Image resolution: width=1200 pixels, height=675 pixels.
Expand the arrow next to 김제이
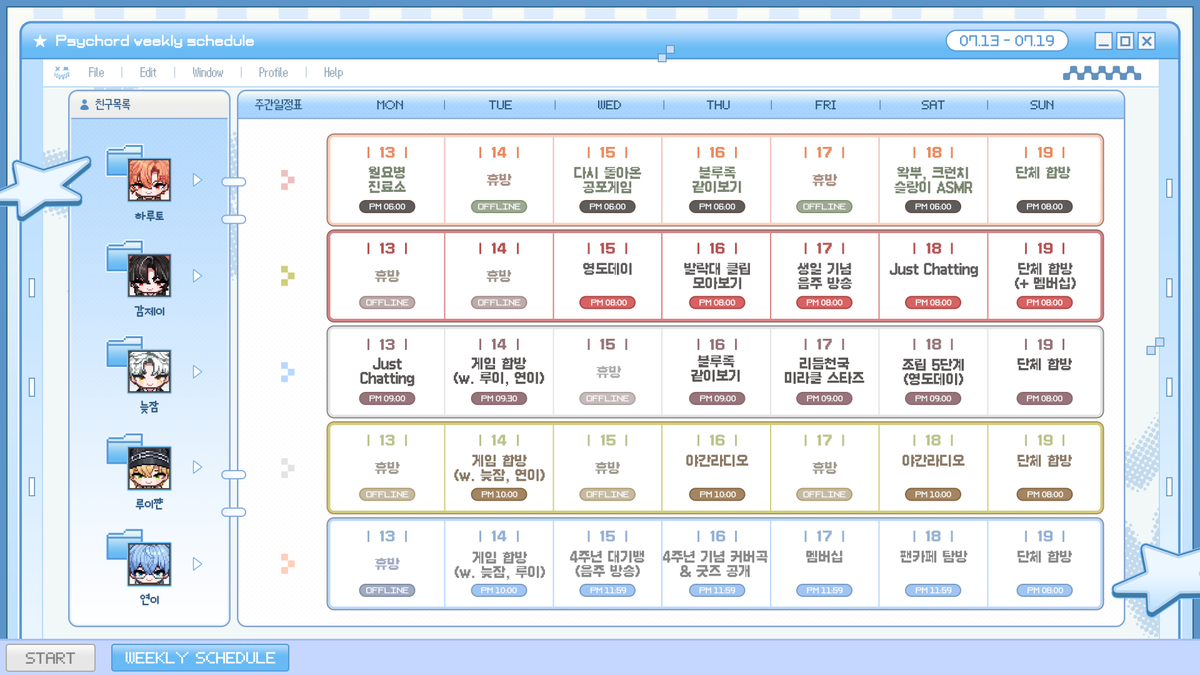[197, 276]
